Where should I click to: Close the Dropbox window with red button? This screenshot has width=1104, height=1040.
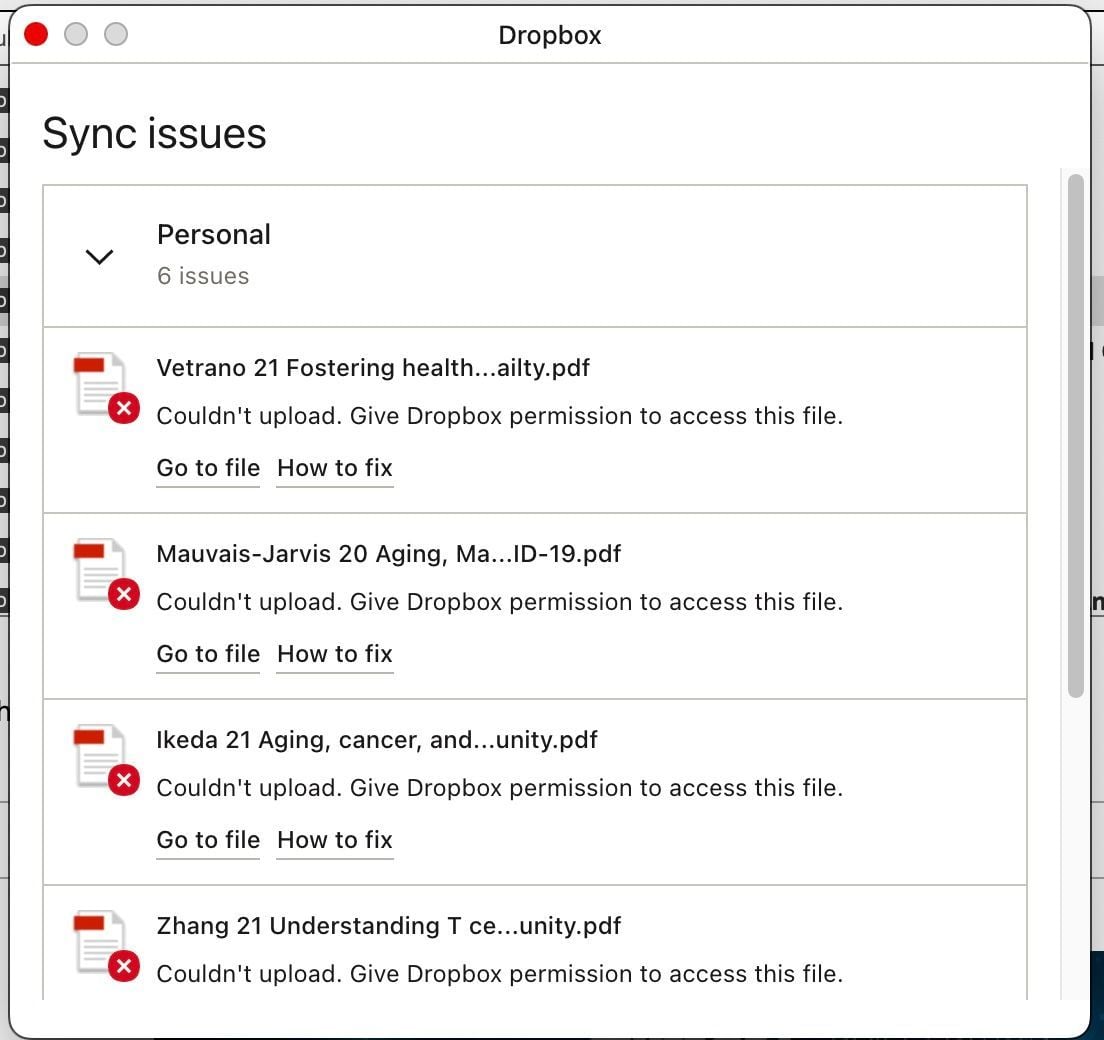36,34
